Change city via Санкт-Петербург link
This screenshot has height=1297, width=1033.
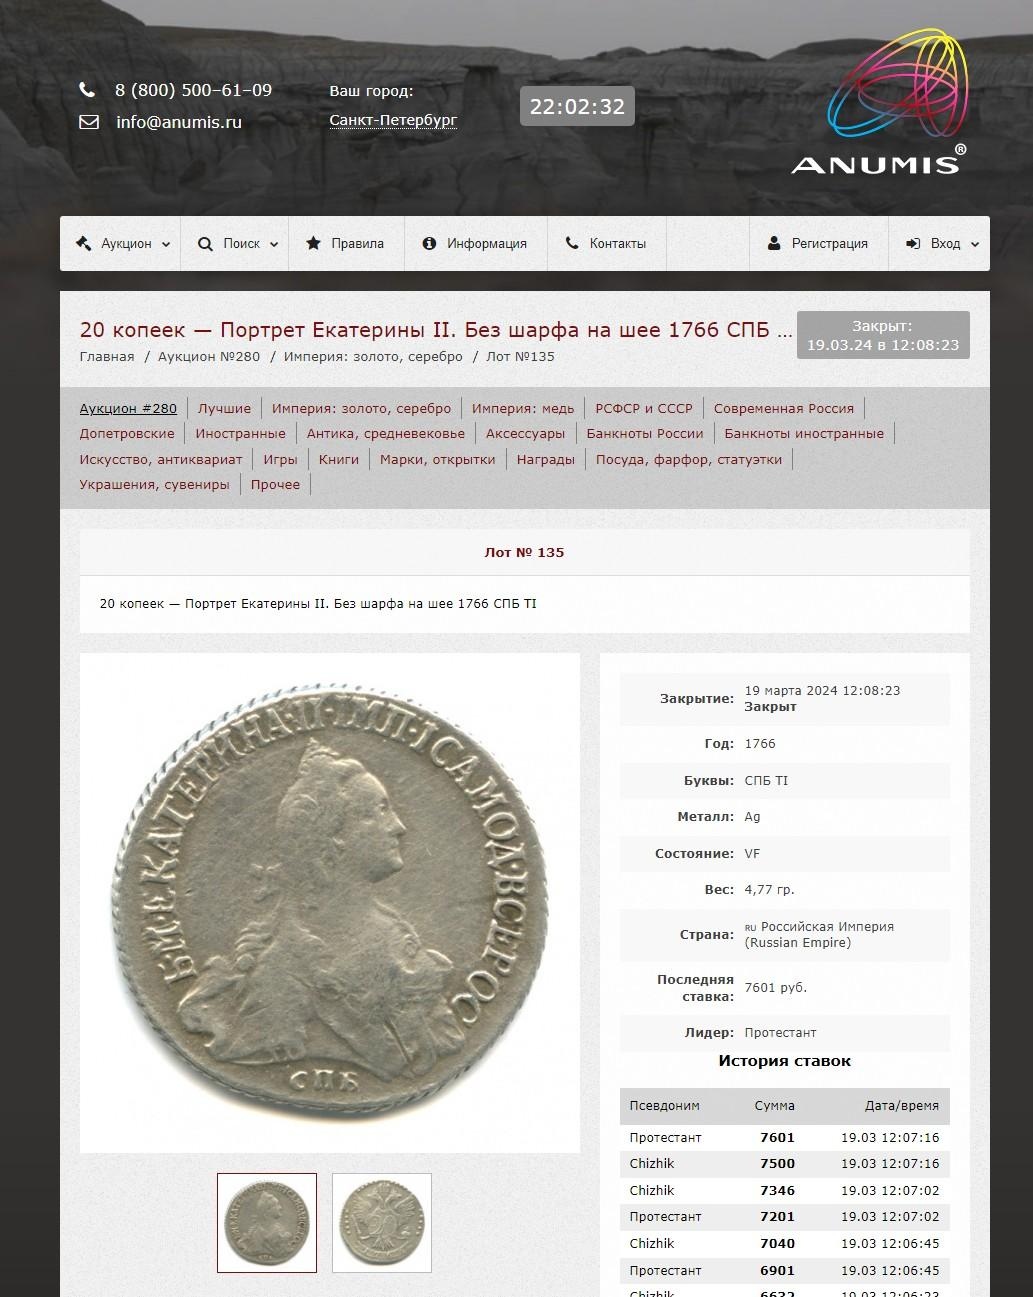pos(393,120)
